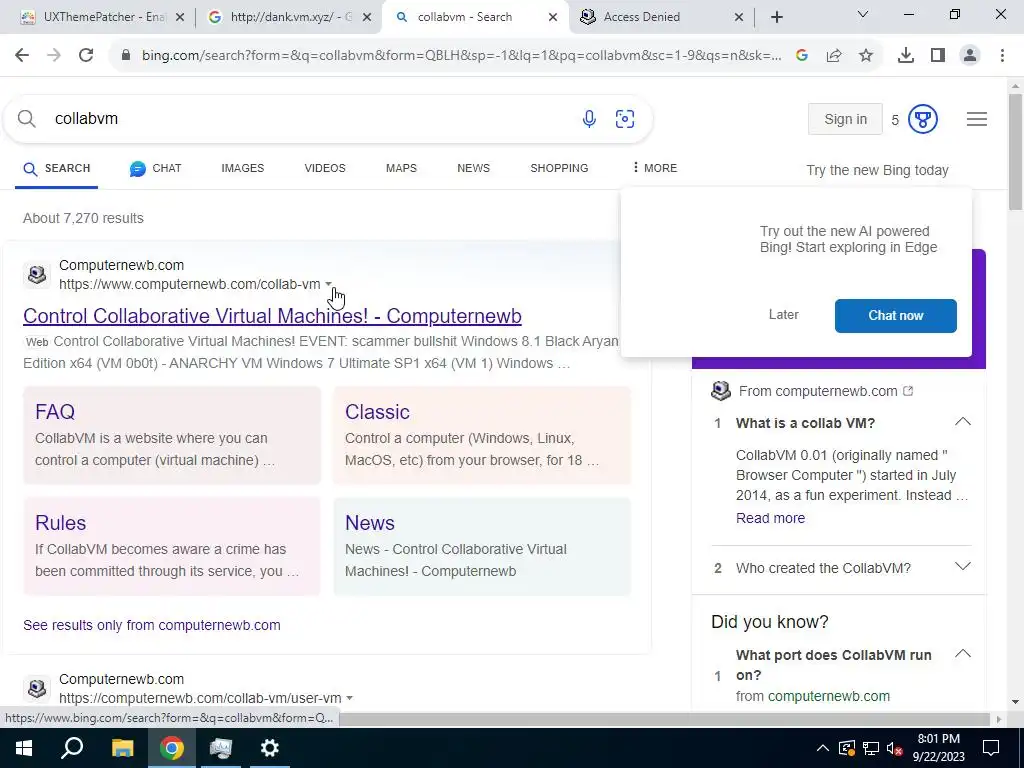The image size is (1024, 768).
Task: Click the Bing search magnifier icon
Action: [x=27, y=119]
